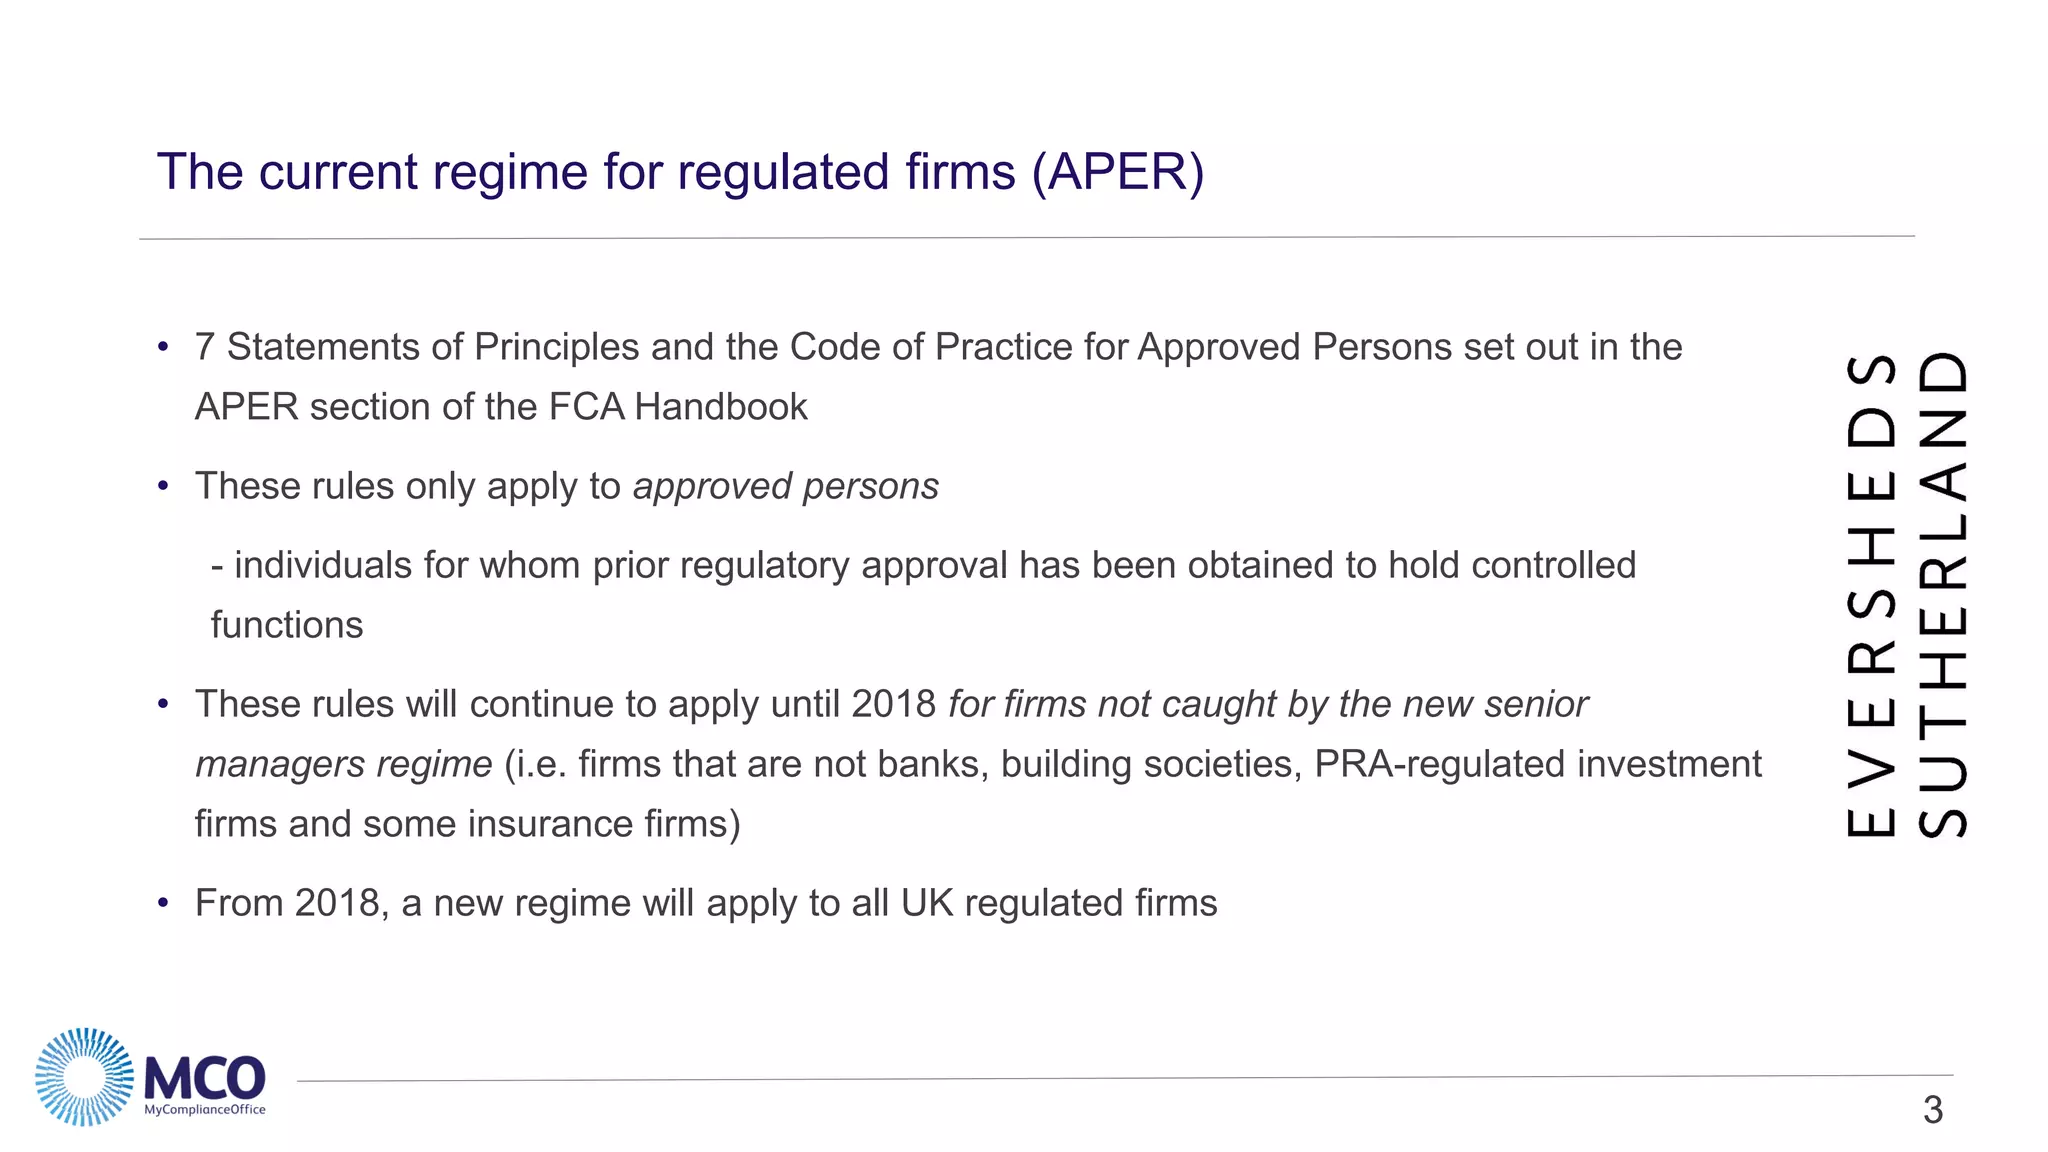Image resolution: width=2048 pixels, height=1152 pixels.
Task: Click the slide number 3
Action: coord(1932,1110)
